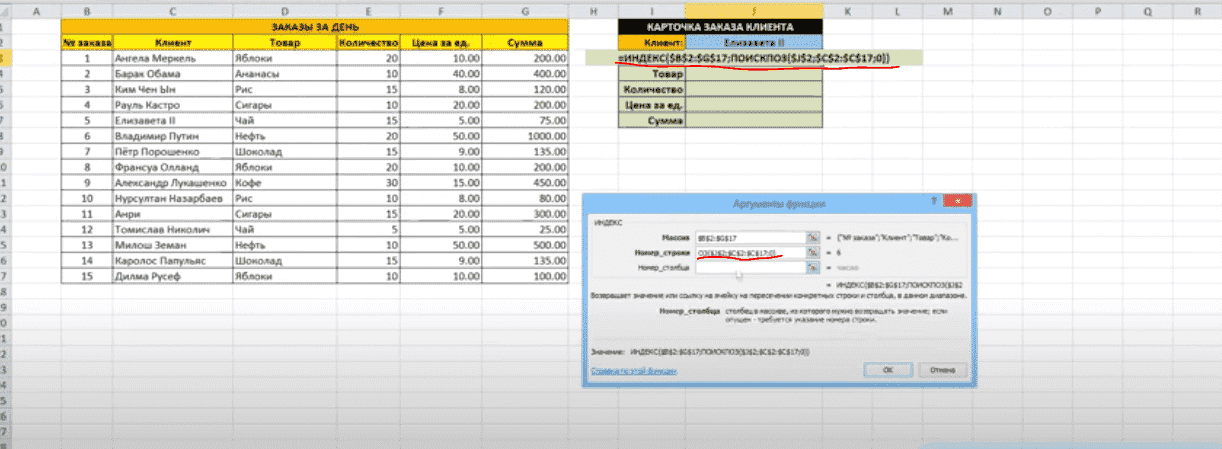
Task: Select the Франсуа Олланд client cell
Action: pos(173,168)
